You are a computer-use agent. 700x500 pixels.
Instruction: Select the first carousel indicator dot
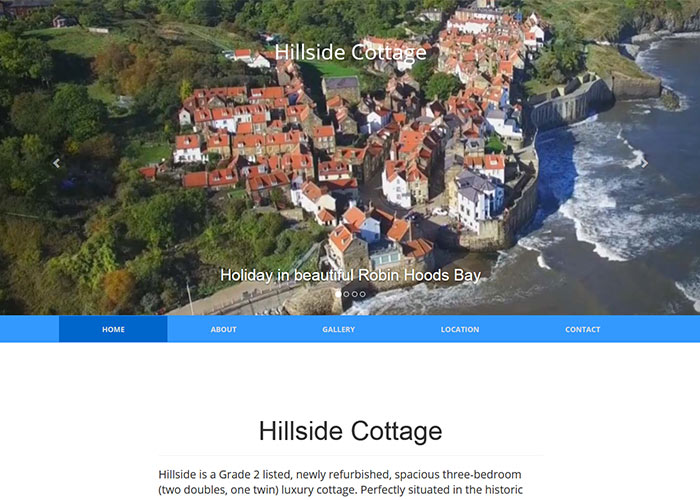[338, 294]
